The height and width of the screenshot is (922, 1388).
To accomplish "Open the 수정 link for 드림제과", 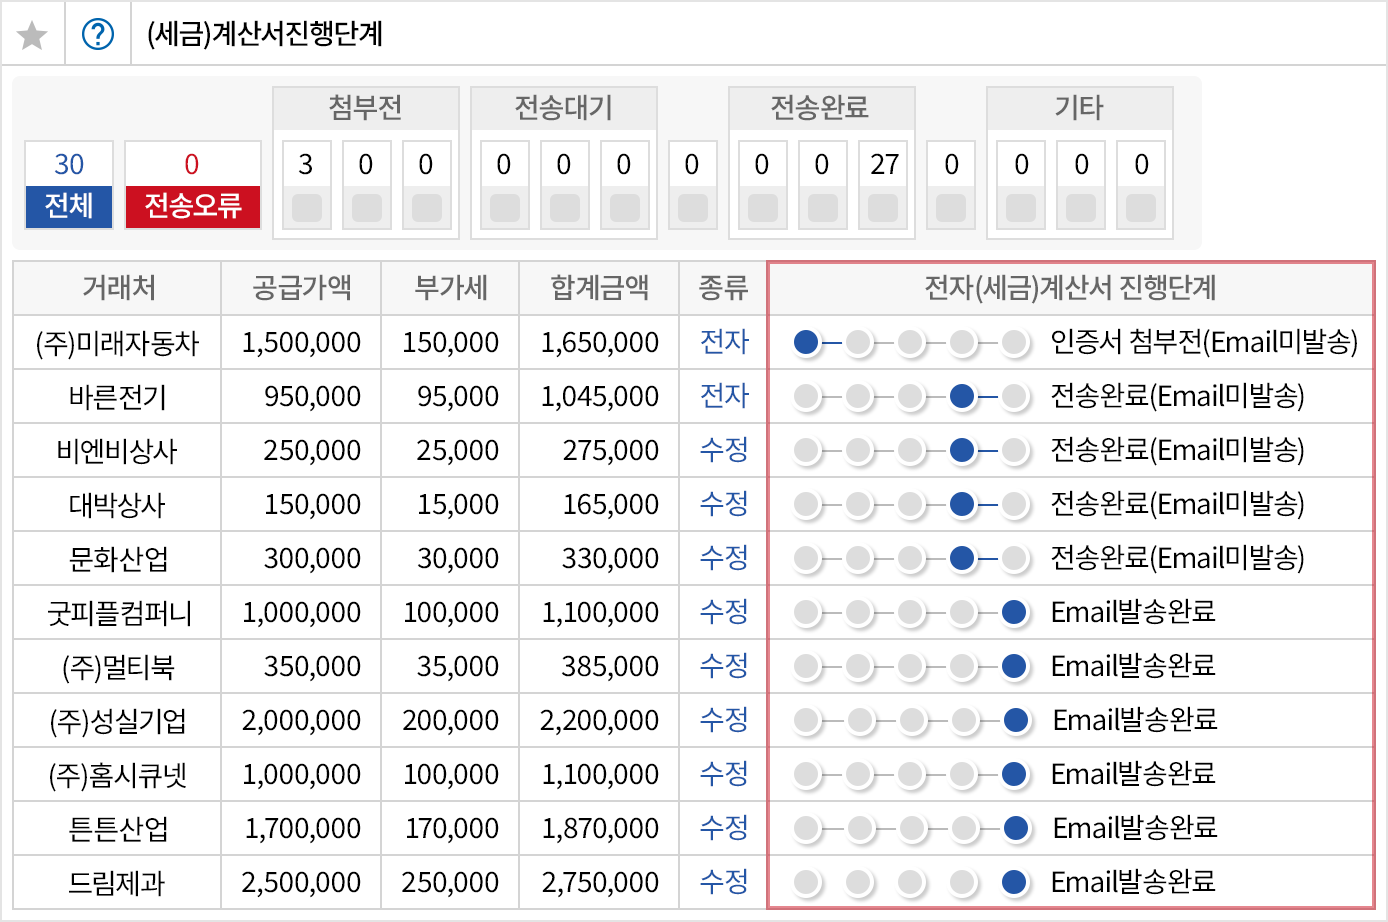I will pos(724,882).
